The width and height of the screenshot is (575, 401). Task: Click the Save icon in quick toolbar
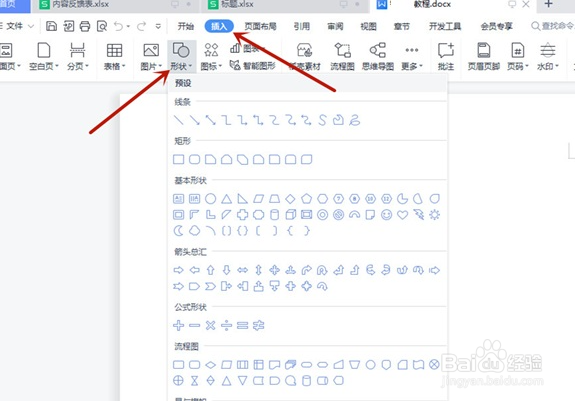(x=51, y=26)
